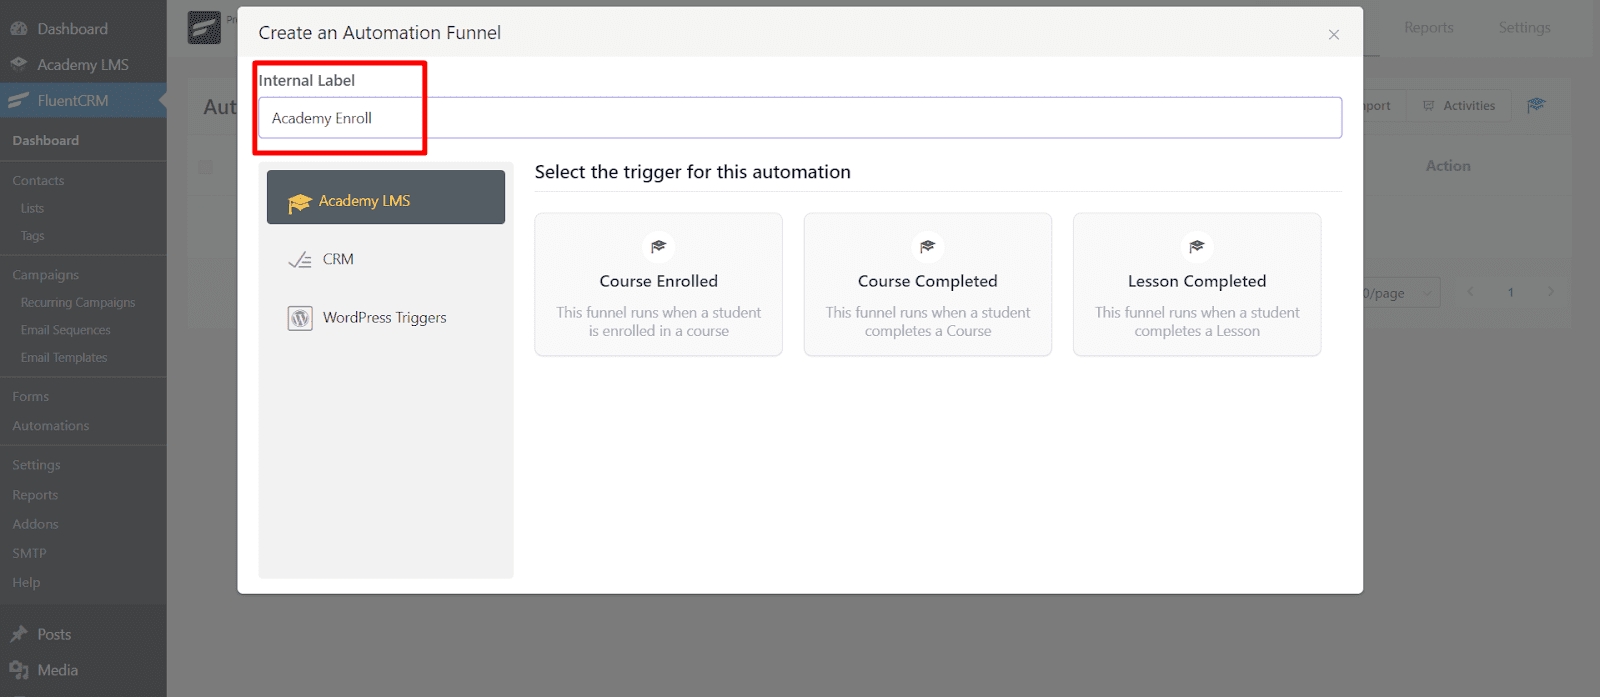Open Email Sequences in the sidebar
This screenshot has width=1600, height=697.
coord(65,330)
